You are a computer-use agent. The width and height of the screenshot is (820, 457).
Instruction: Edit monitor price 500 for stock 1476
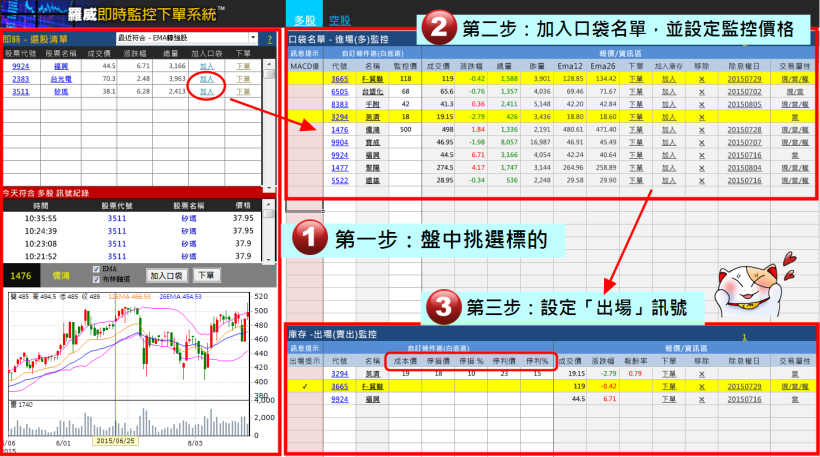(x=405, y=130)
